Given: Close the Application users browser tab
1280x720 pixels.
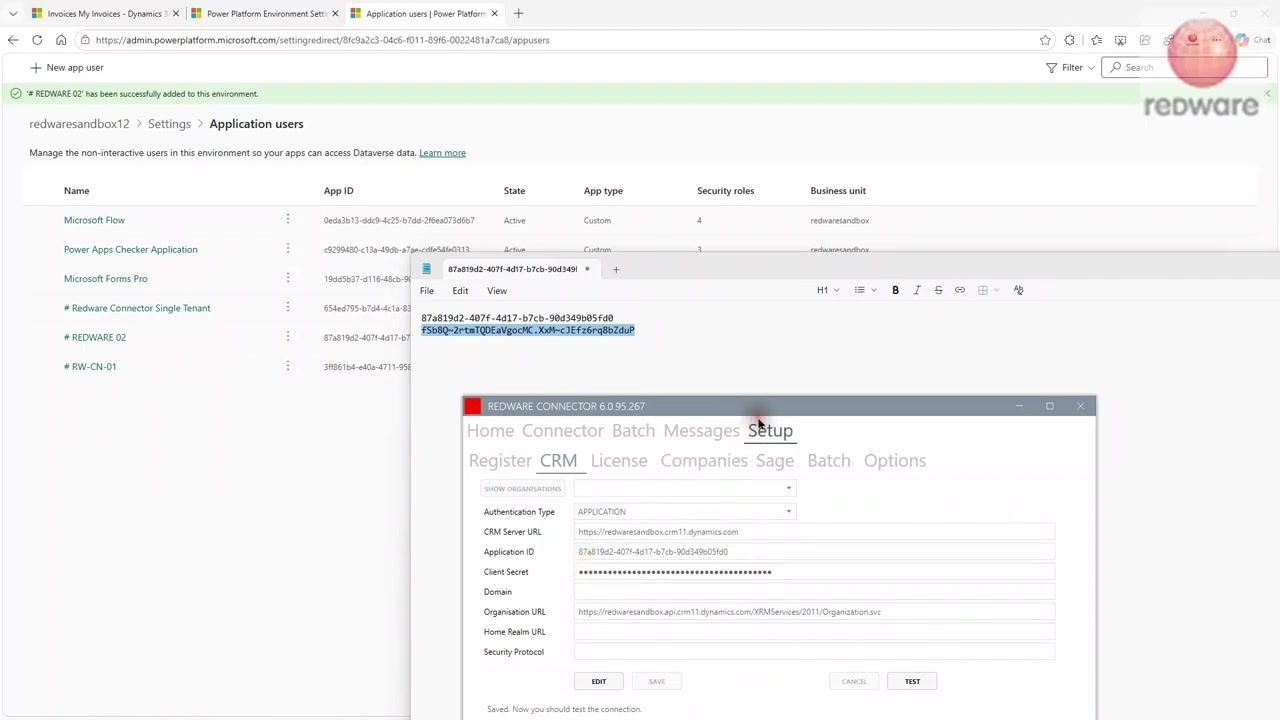Looking at the screenshot, I should [x=494, y=14].
